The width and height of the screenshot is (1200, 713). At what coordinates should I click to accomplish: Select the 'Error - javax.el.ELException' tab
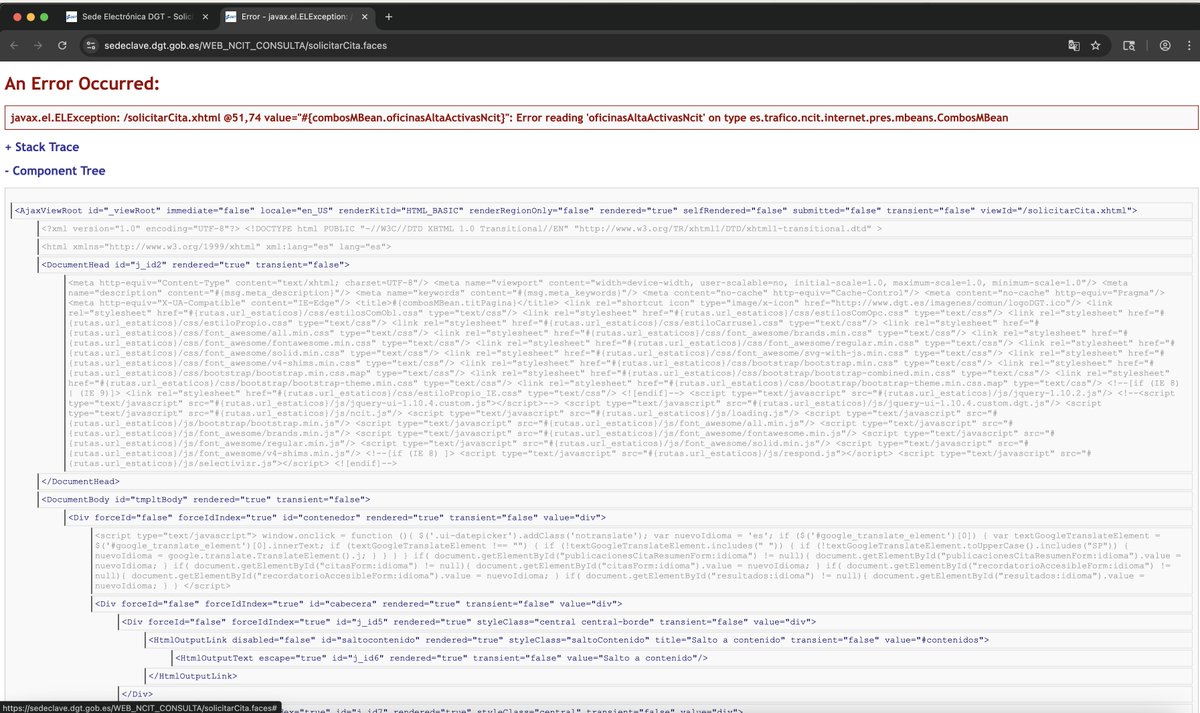coord(295,17)
